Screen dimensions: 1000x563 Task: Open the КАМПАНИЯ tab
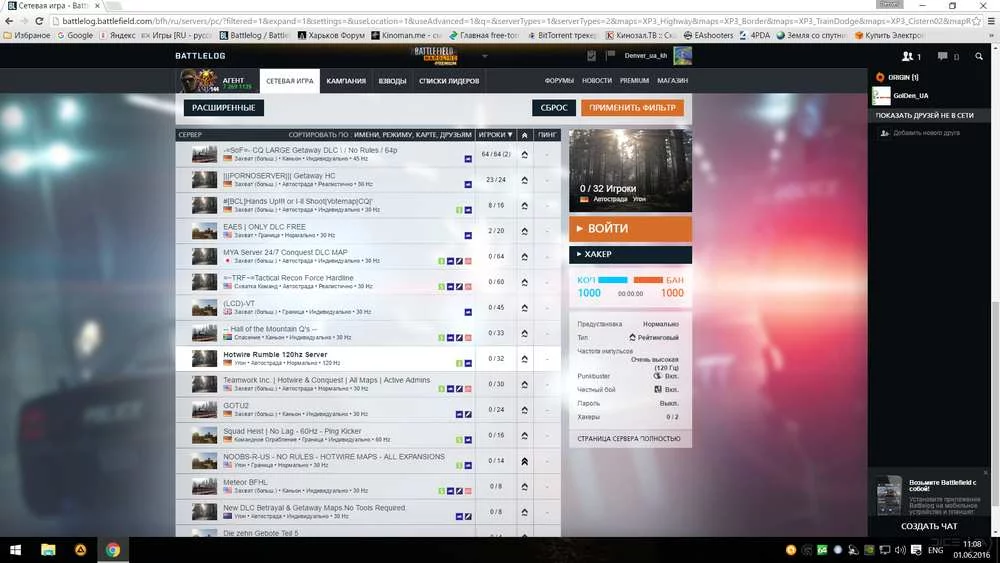pyautogui.click(x=346, y=81)
